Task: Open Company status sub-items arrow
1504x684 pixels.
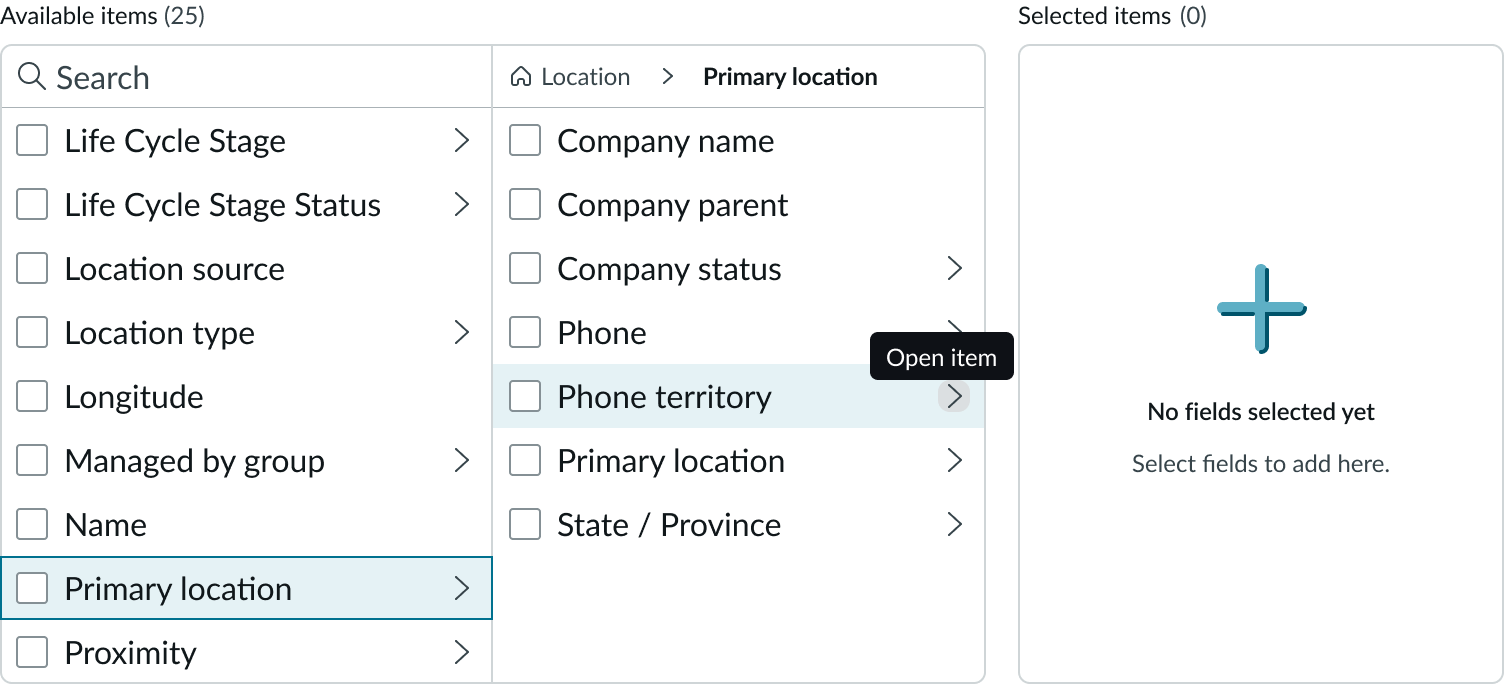Action: pos(954,269)
